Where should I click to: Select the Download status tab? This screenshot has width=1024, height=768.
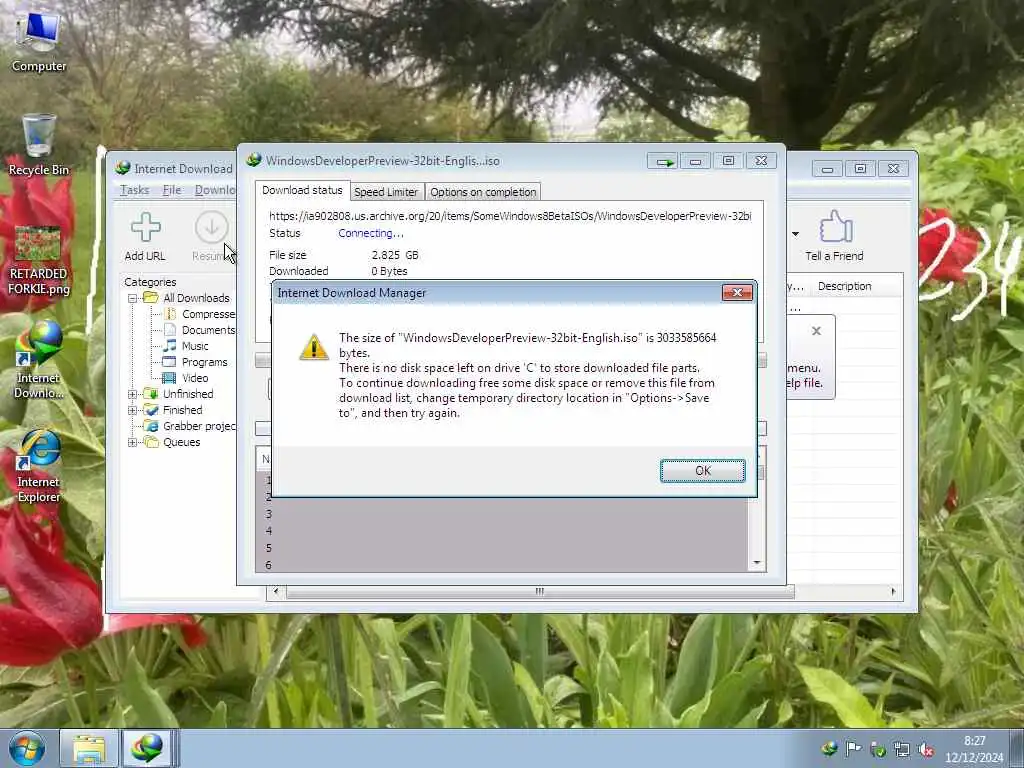(302, 190)
